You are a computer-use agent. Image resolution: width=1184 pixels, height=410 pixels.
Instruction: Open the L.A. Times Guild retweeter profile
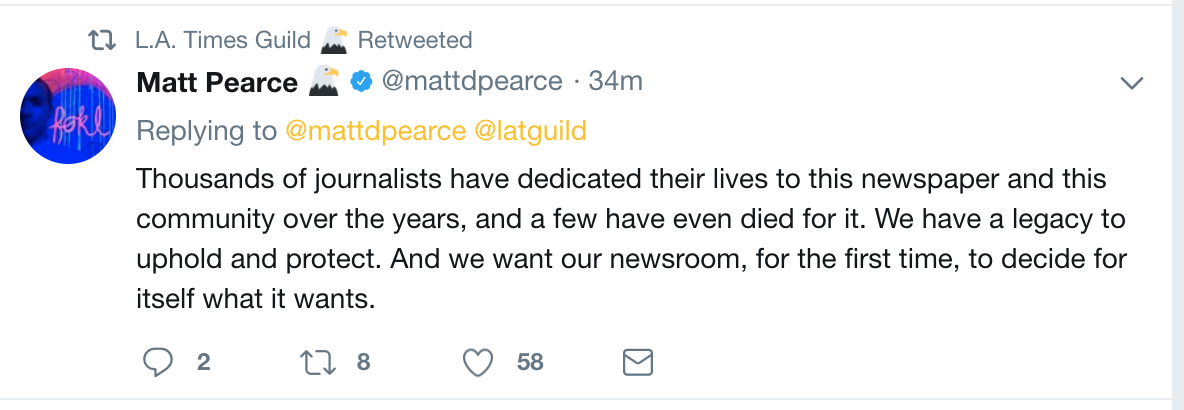click(224, 40)
